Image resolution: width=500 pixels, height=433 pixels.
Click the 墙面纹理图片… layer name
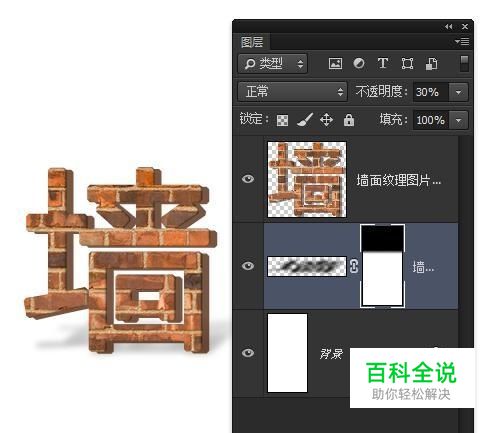pyautogui.click(x=399, y=180)
